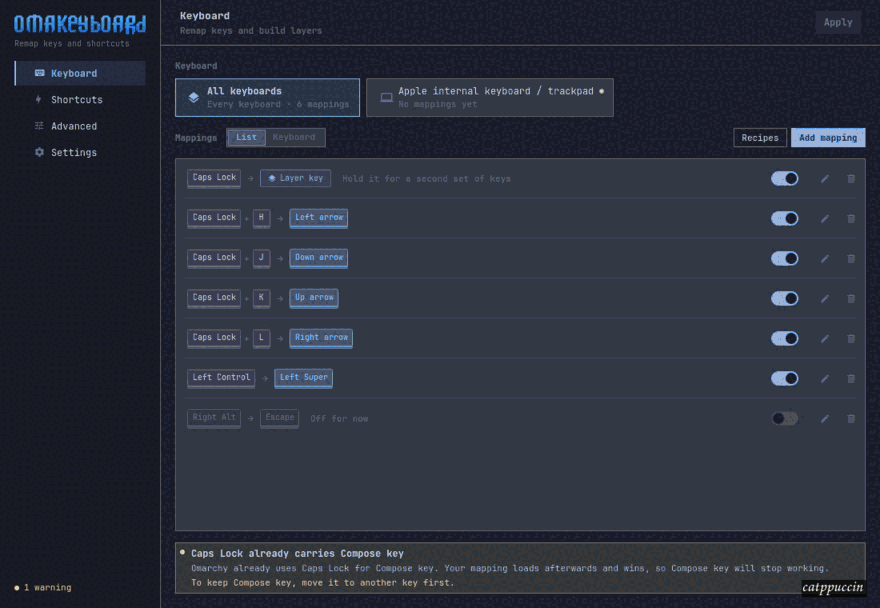This screenshot has width=880, height=608.
Task: Click the sliders Advanced icon
Action: (x=39, y=126)
